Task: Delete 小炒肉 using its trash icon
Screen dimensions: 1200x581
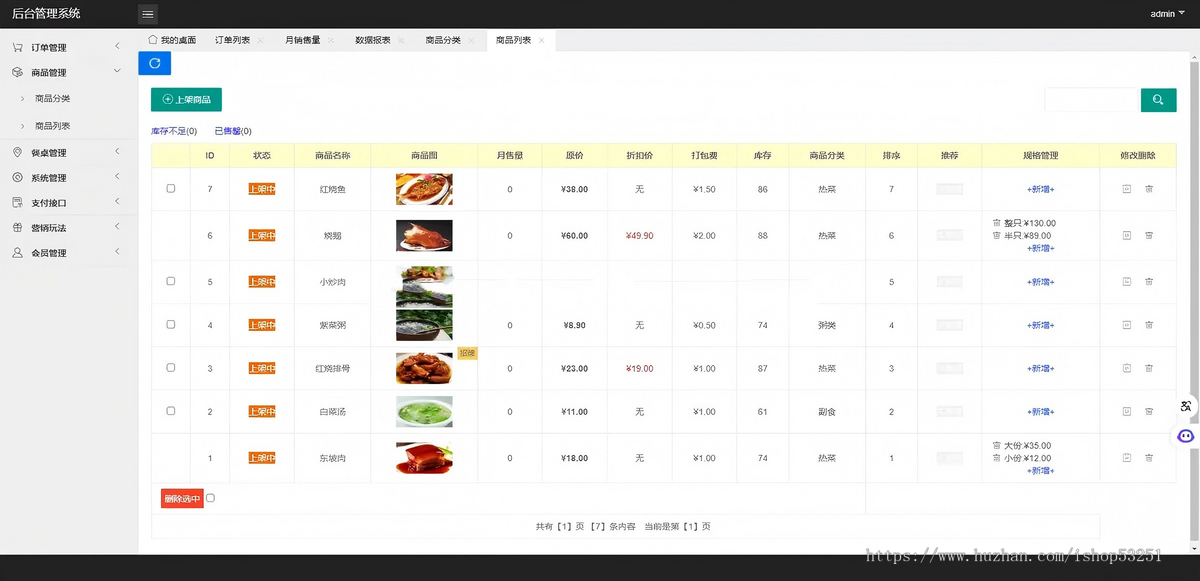Action: click(1149, 282)
